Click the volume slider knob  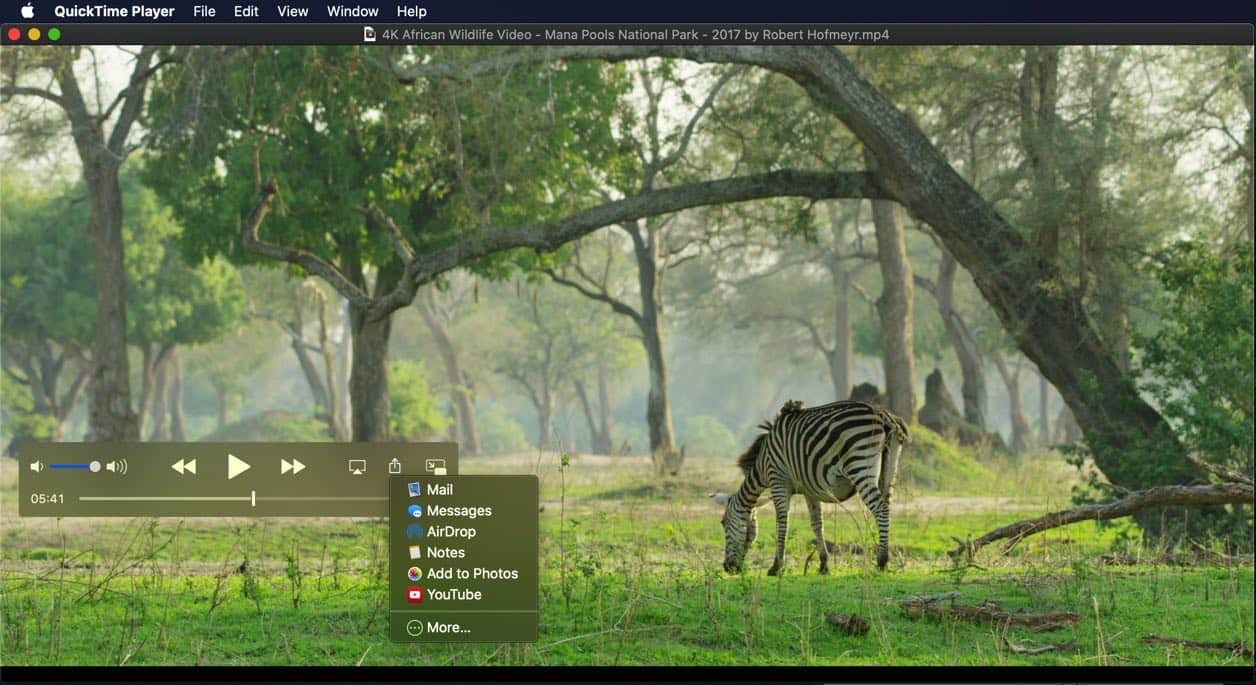[x=95, y=467]
